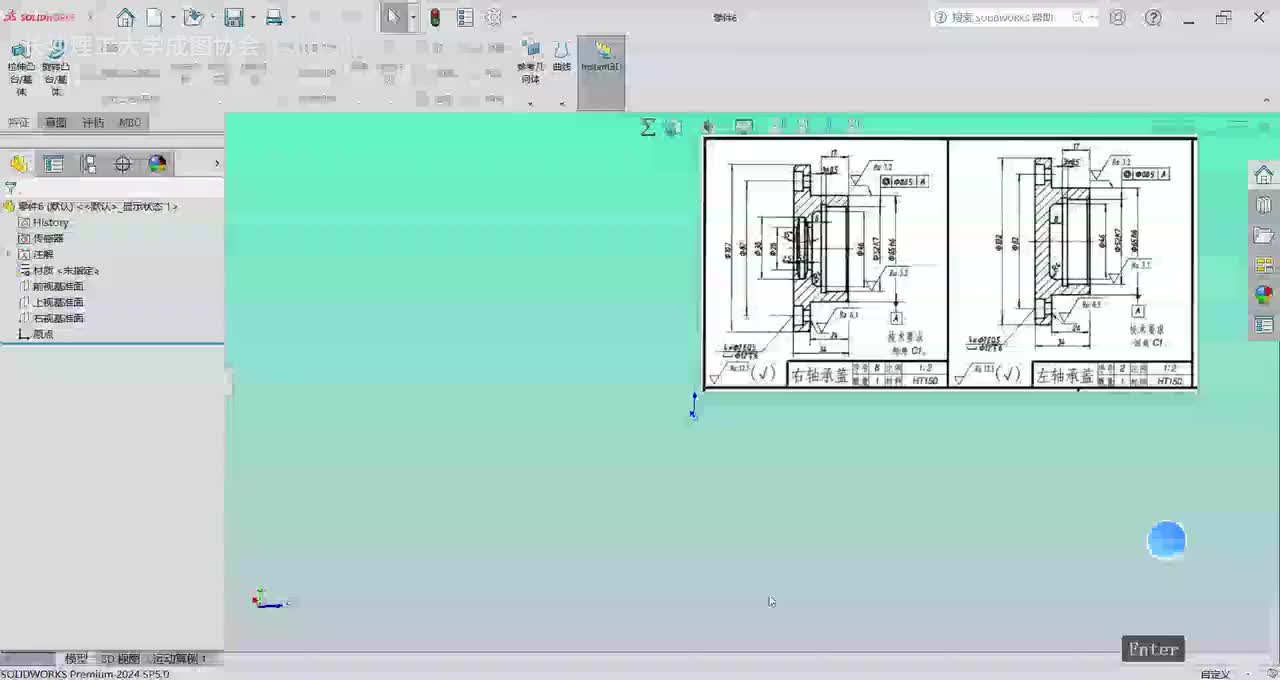Restore down the SOLIDWORKS window
The width and height of the screenshot is (1280, 680).
pyautogui.click(x=1224, y=17)
